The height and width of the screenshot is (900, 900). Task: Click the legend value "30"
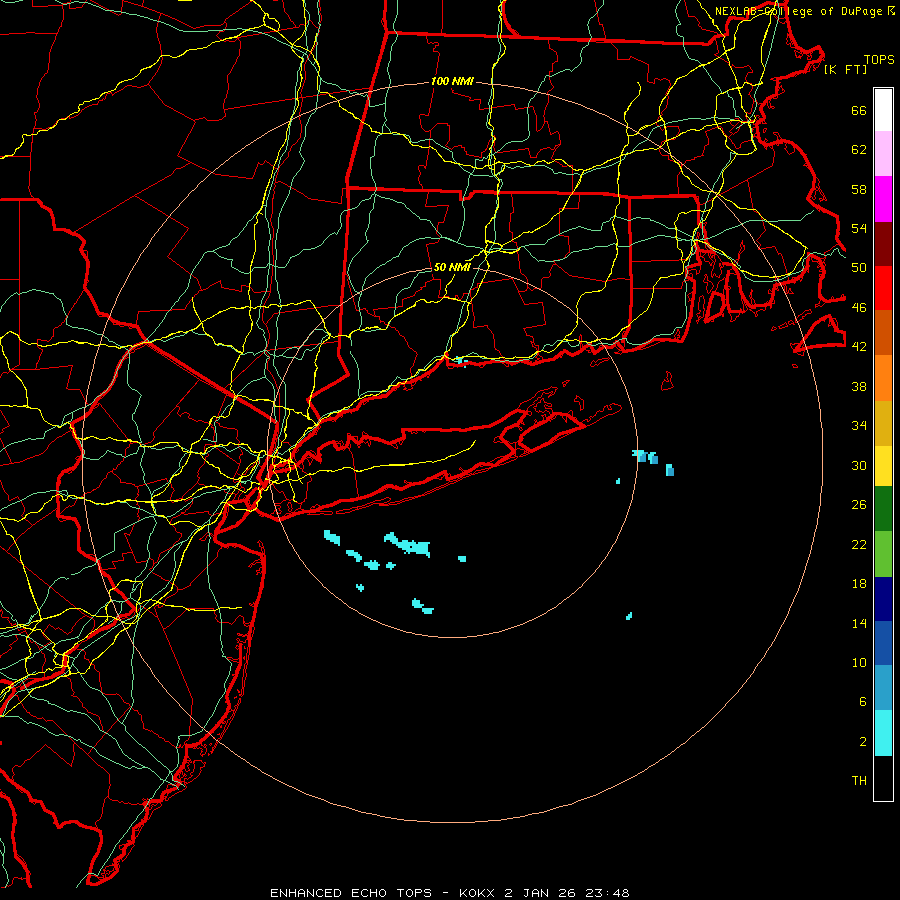click(859, 465)
